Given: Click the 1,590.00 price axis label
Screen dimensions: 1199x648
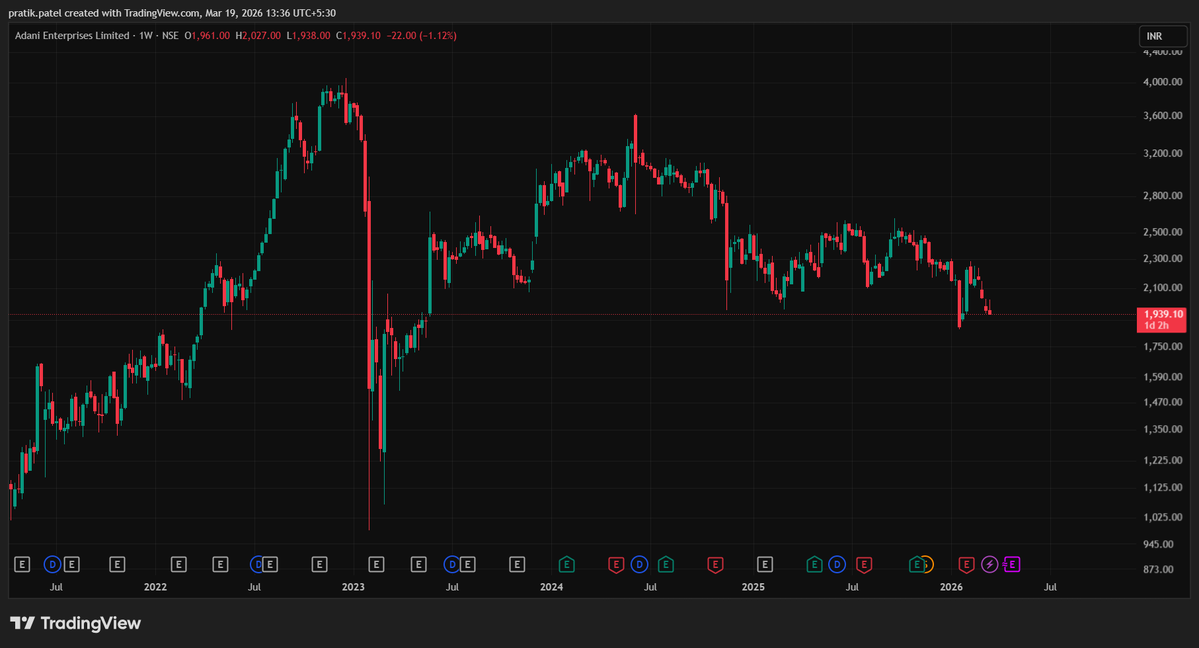Looking at the screenshot, I should (x=1162, y=376).
